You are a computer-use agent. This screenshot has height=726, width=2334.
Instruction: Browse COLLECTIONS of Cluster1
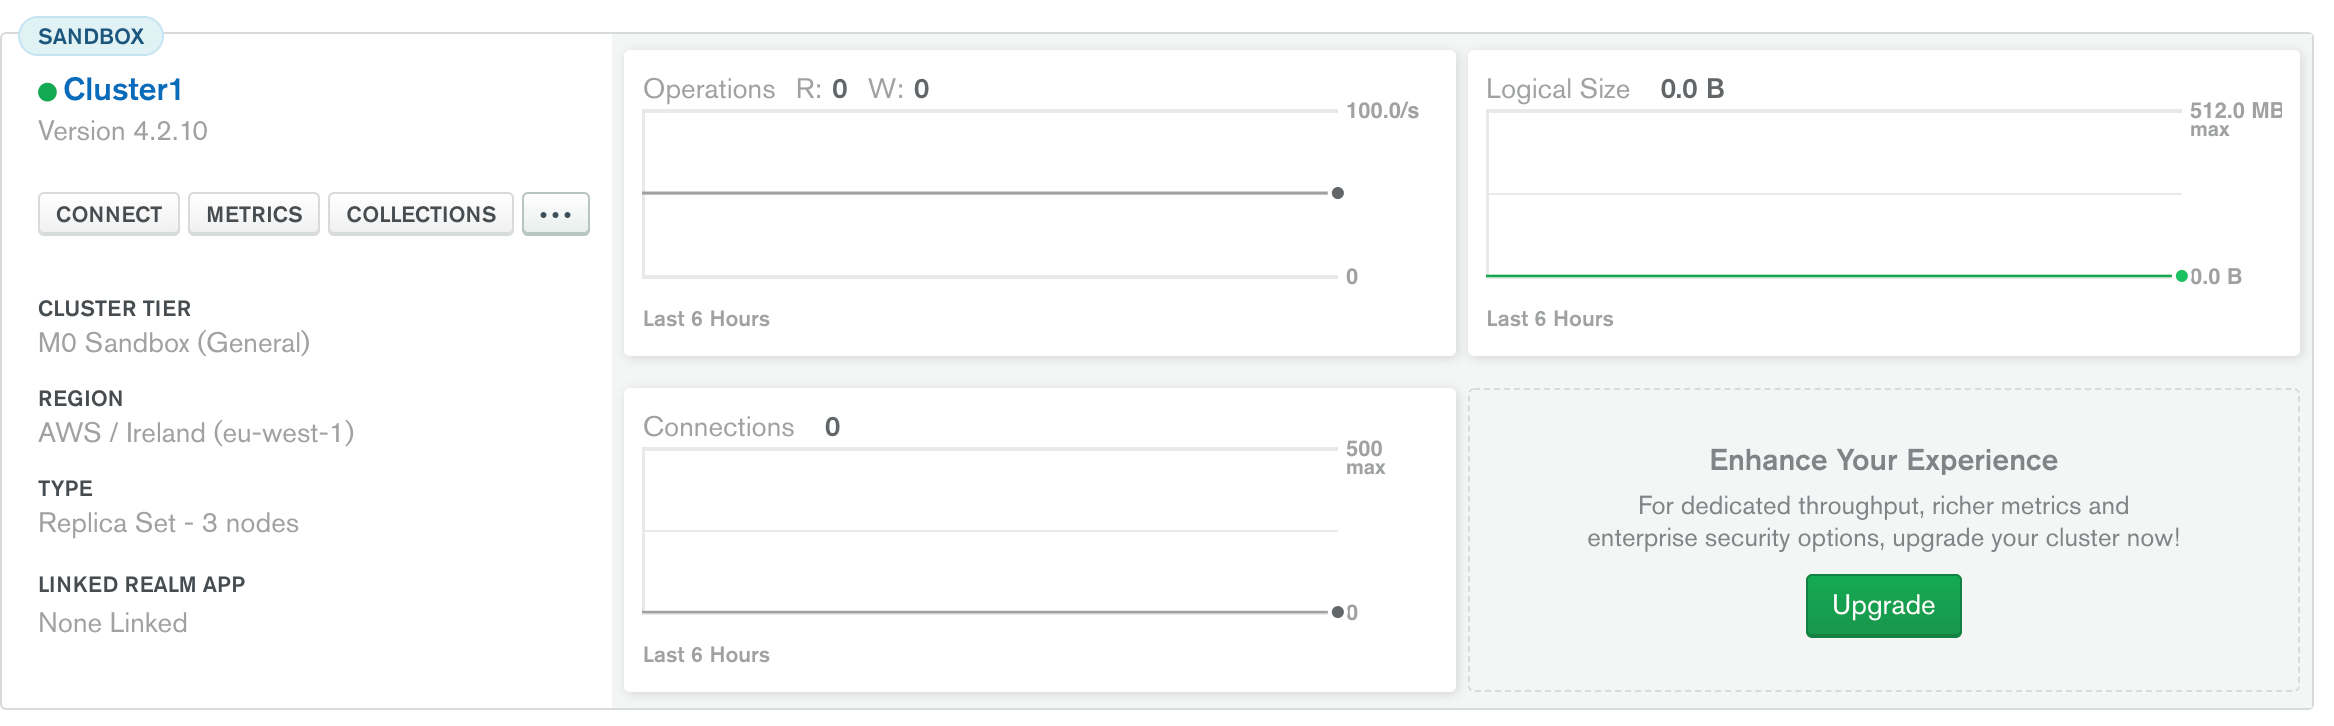tap(420, 213)
